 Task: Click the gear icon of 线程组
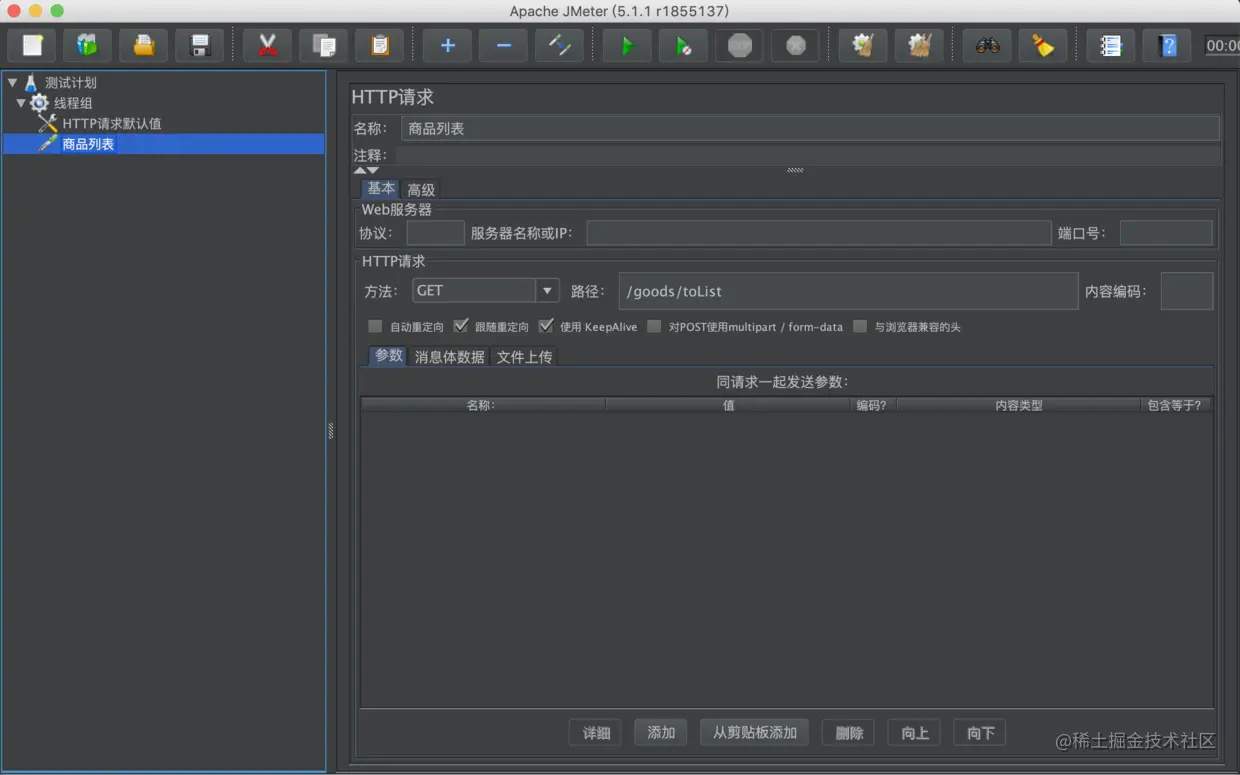(x=39, y=103)
